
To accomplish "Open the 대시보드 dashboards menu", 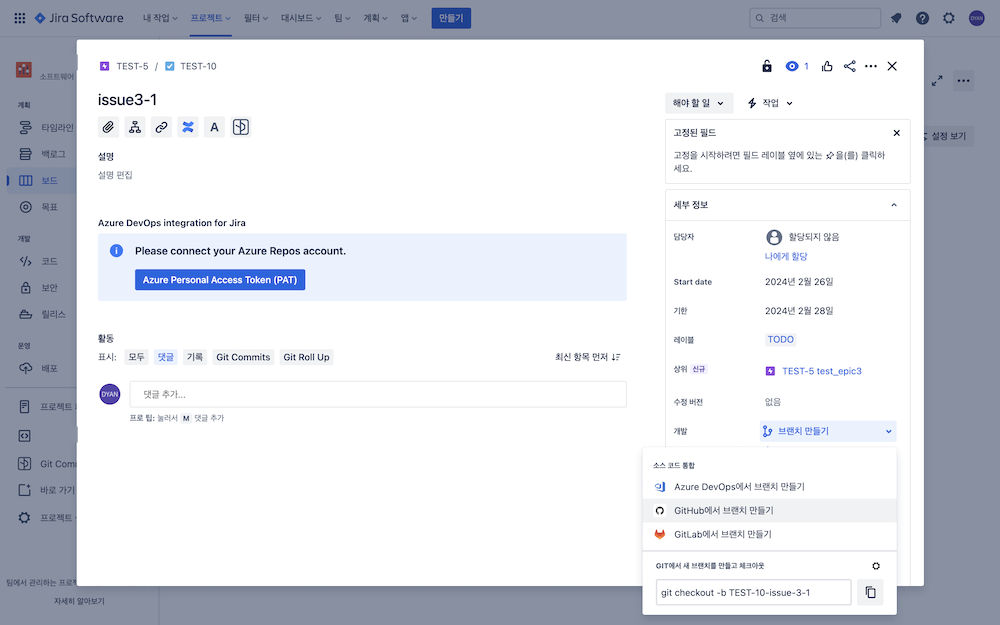I will [301, 18].
